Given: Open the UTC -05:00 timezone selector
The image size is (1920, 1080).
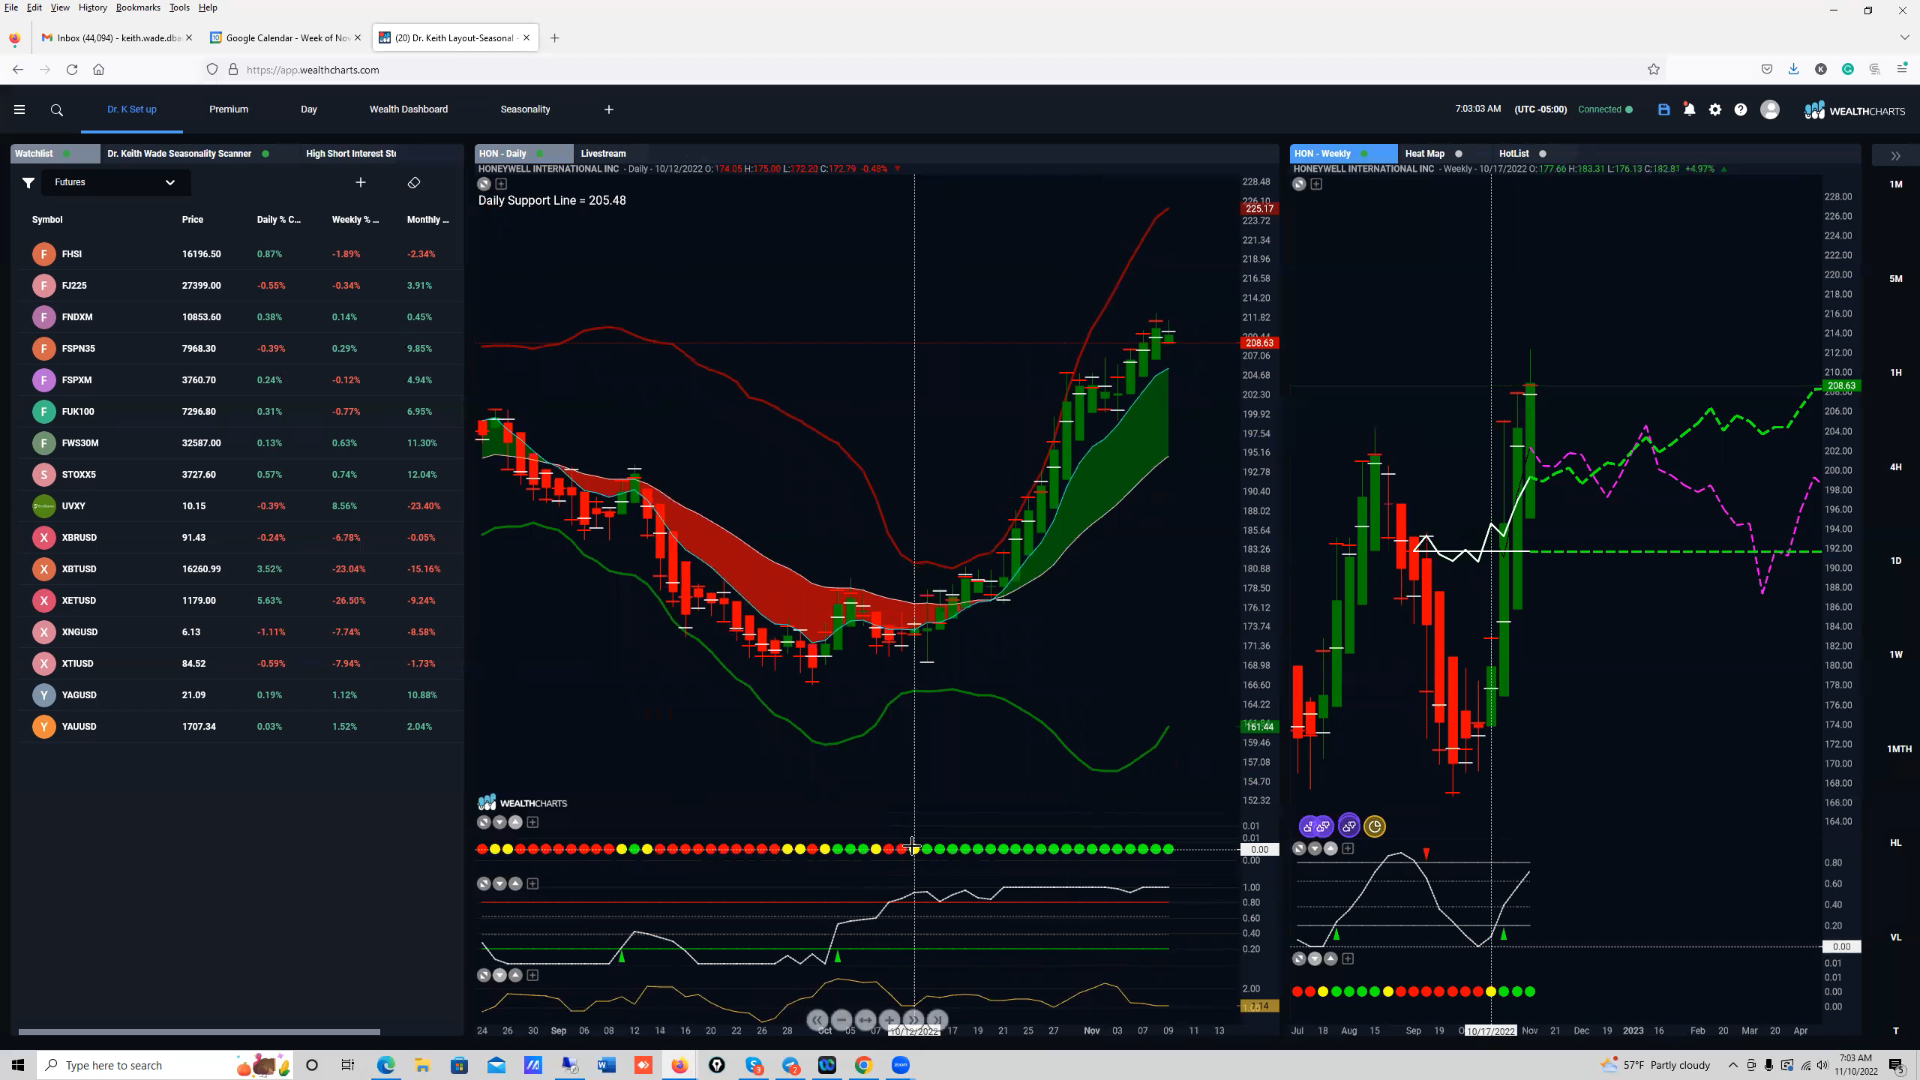Looking at the screenshot, I should [x=1540, y=110].
